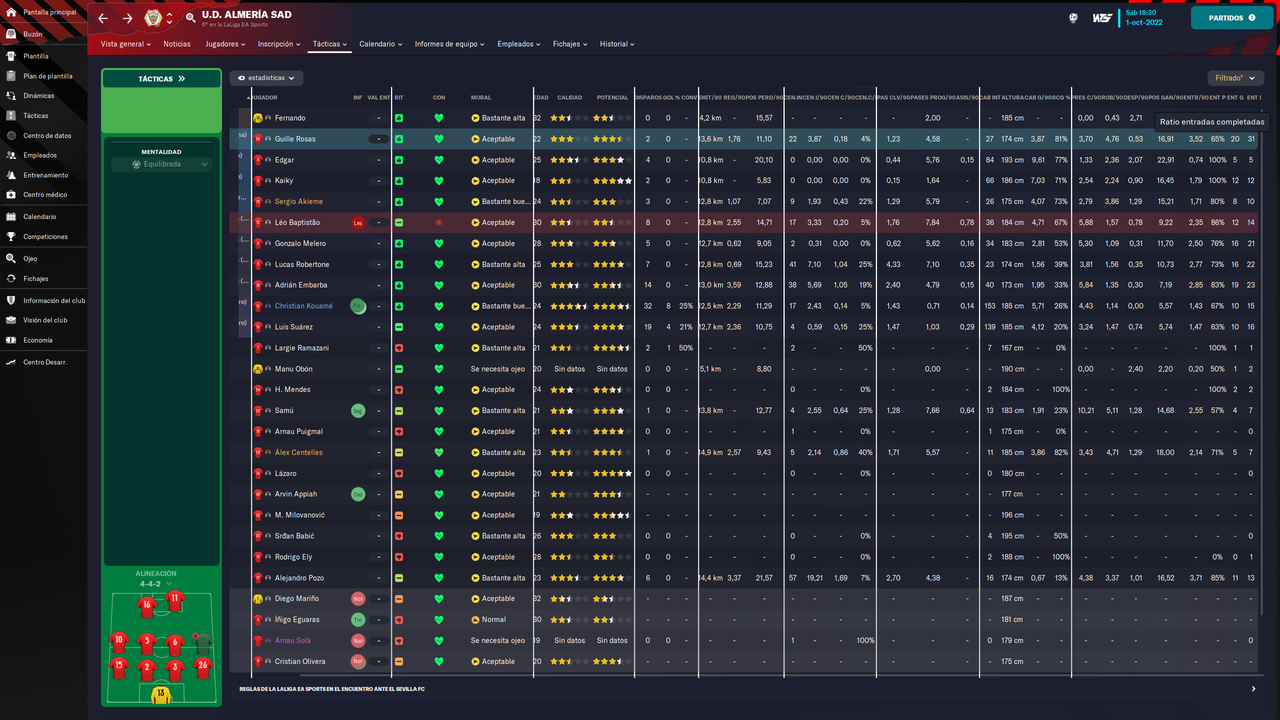Go forward with the right arrow
Screen dimensions: 1280x720
(127, 18)
